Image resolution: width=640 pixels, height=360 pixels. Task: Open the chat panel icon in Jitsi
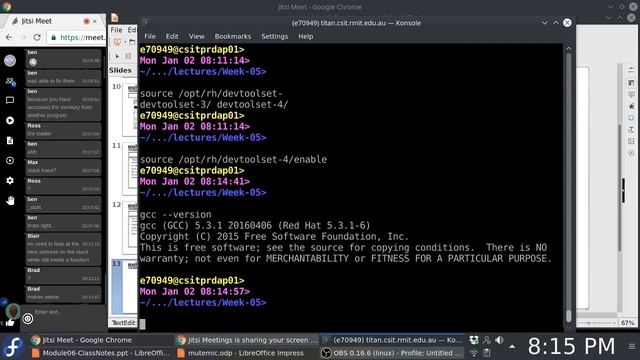(10, 100)
